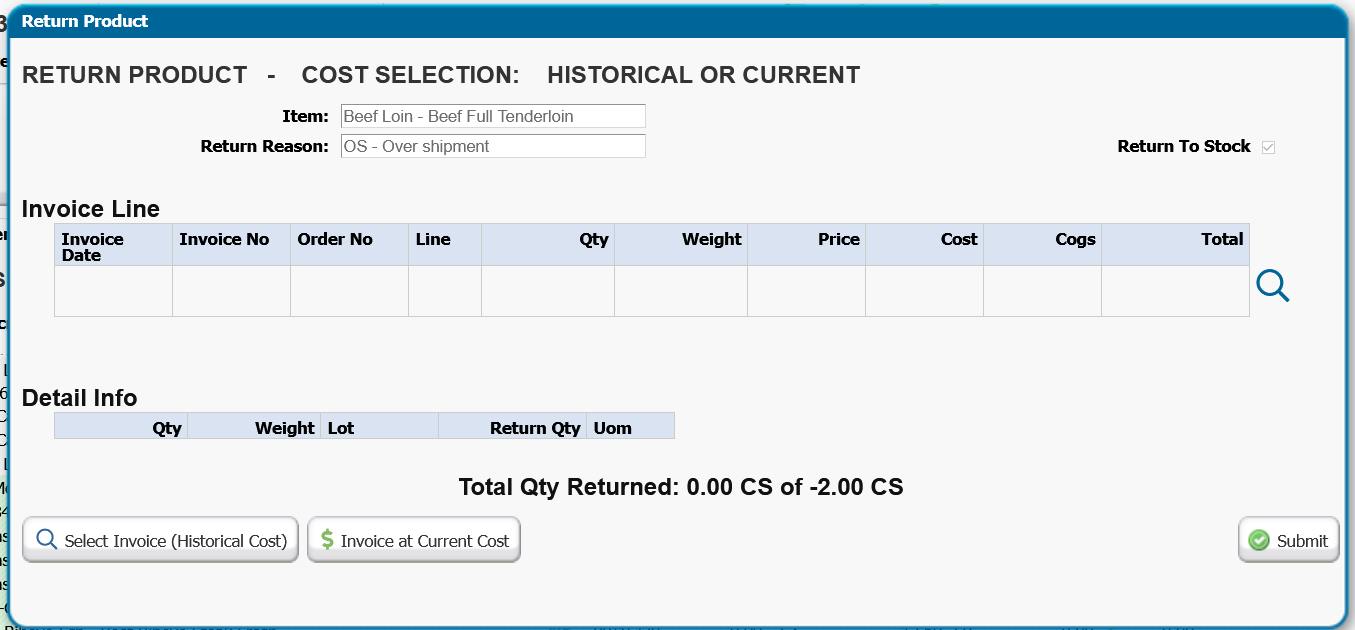Click the Invoice No column header

pyautogui.click(x=224, y=239)
